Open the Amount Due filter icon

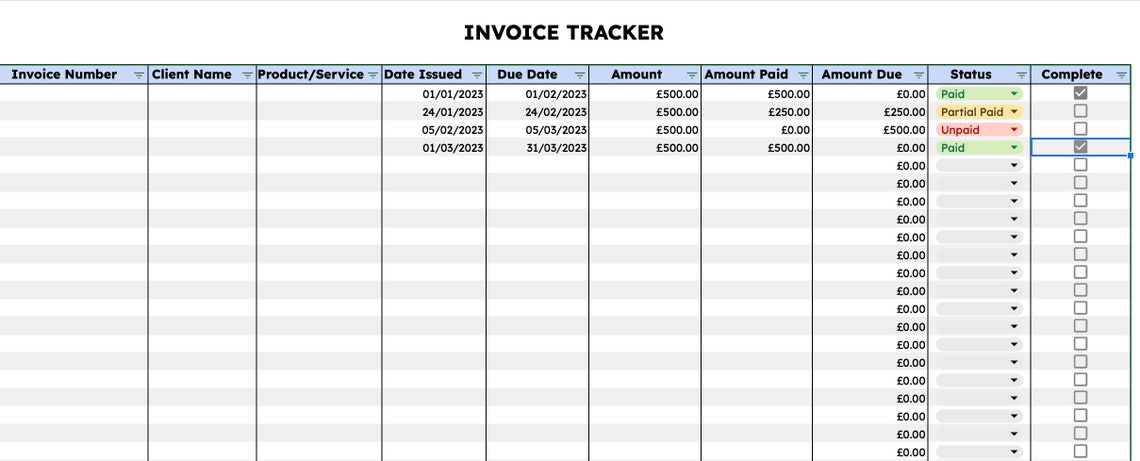coord(919,75)
